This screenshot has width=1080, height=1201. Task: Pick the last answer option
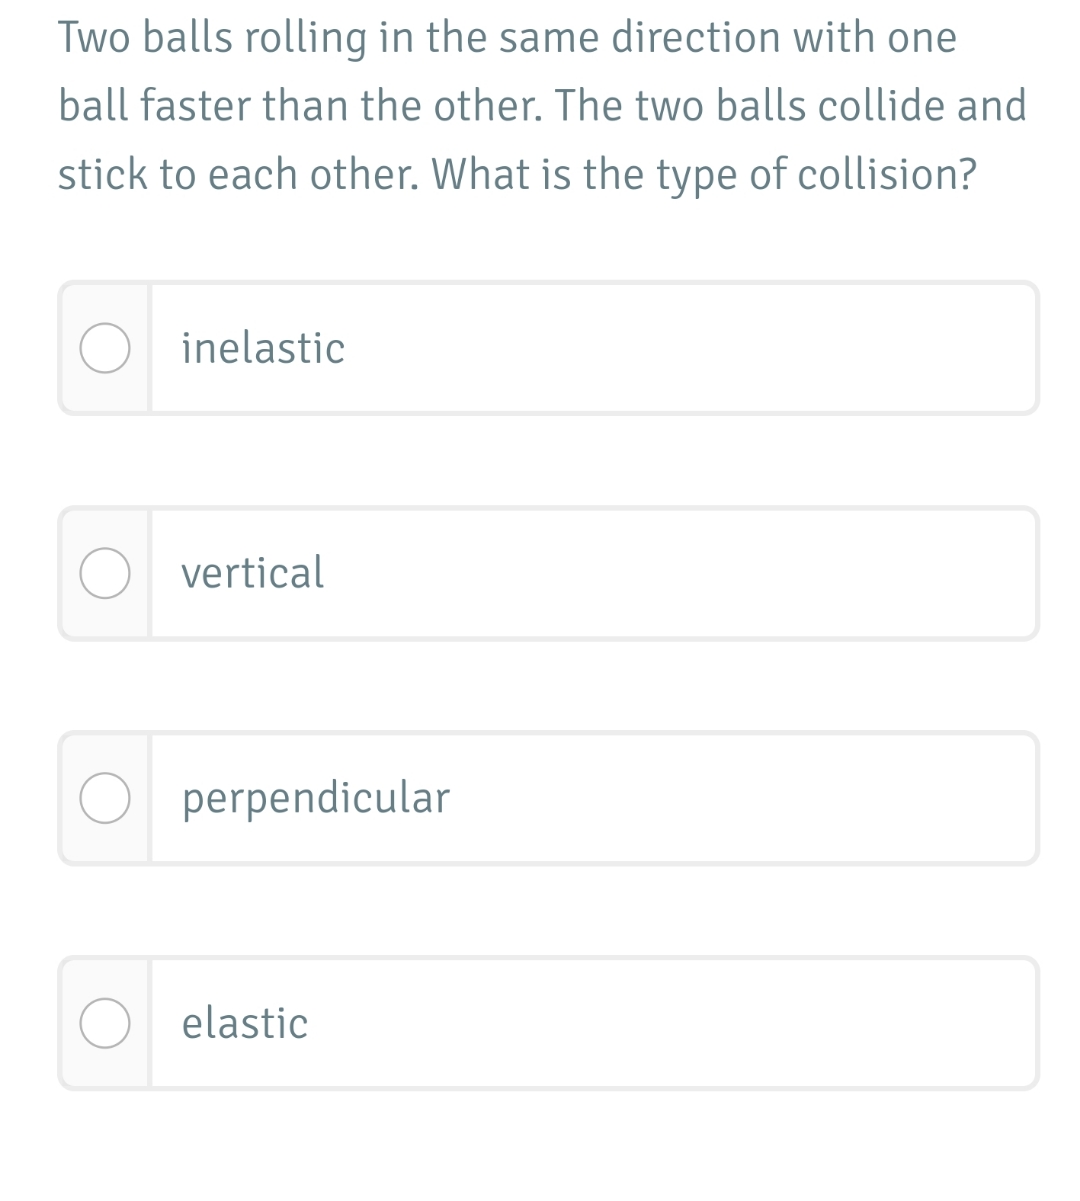(550, 1023)
